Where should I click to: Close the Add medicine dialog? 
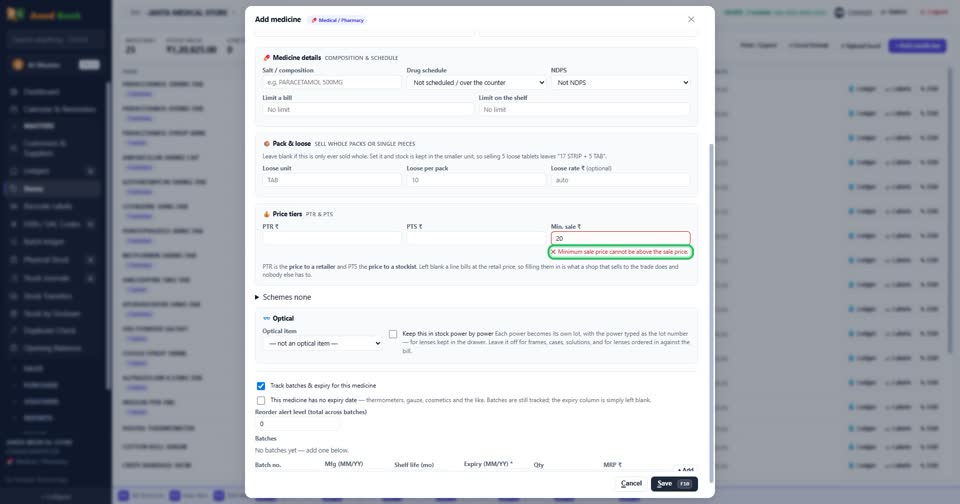click(691, 20)
